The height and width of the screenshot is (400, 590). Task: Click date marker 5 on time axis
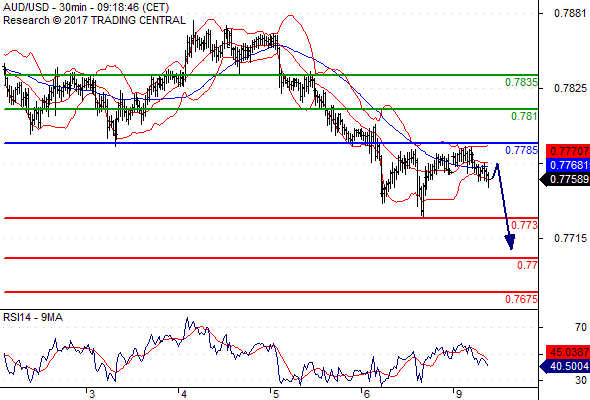275,394
